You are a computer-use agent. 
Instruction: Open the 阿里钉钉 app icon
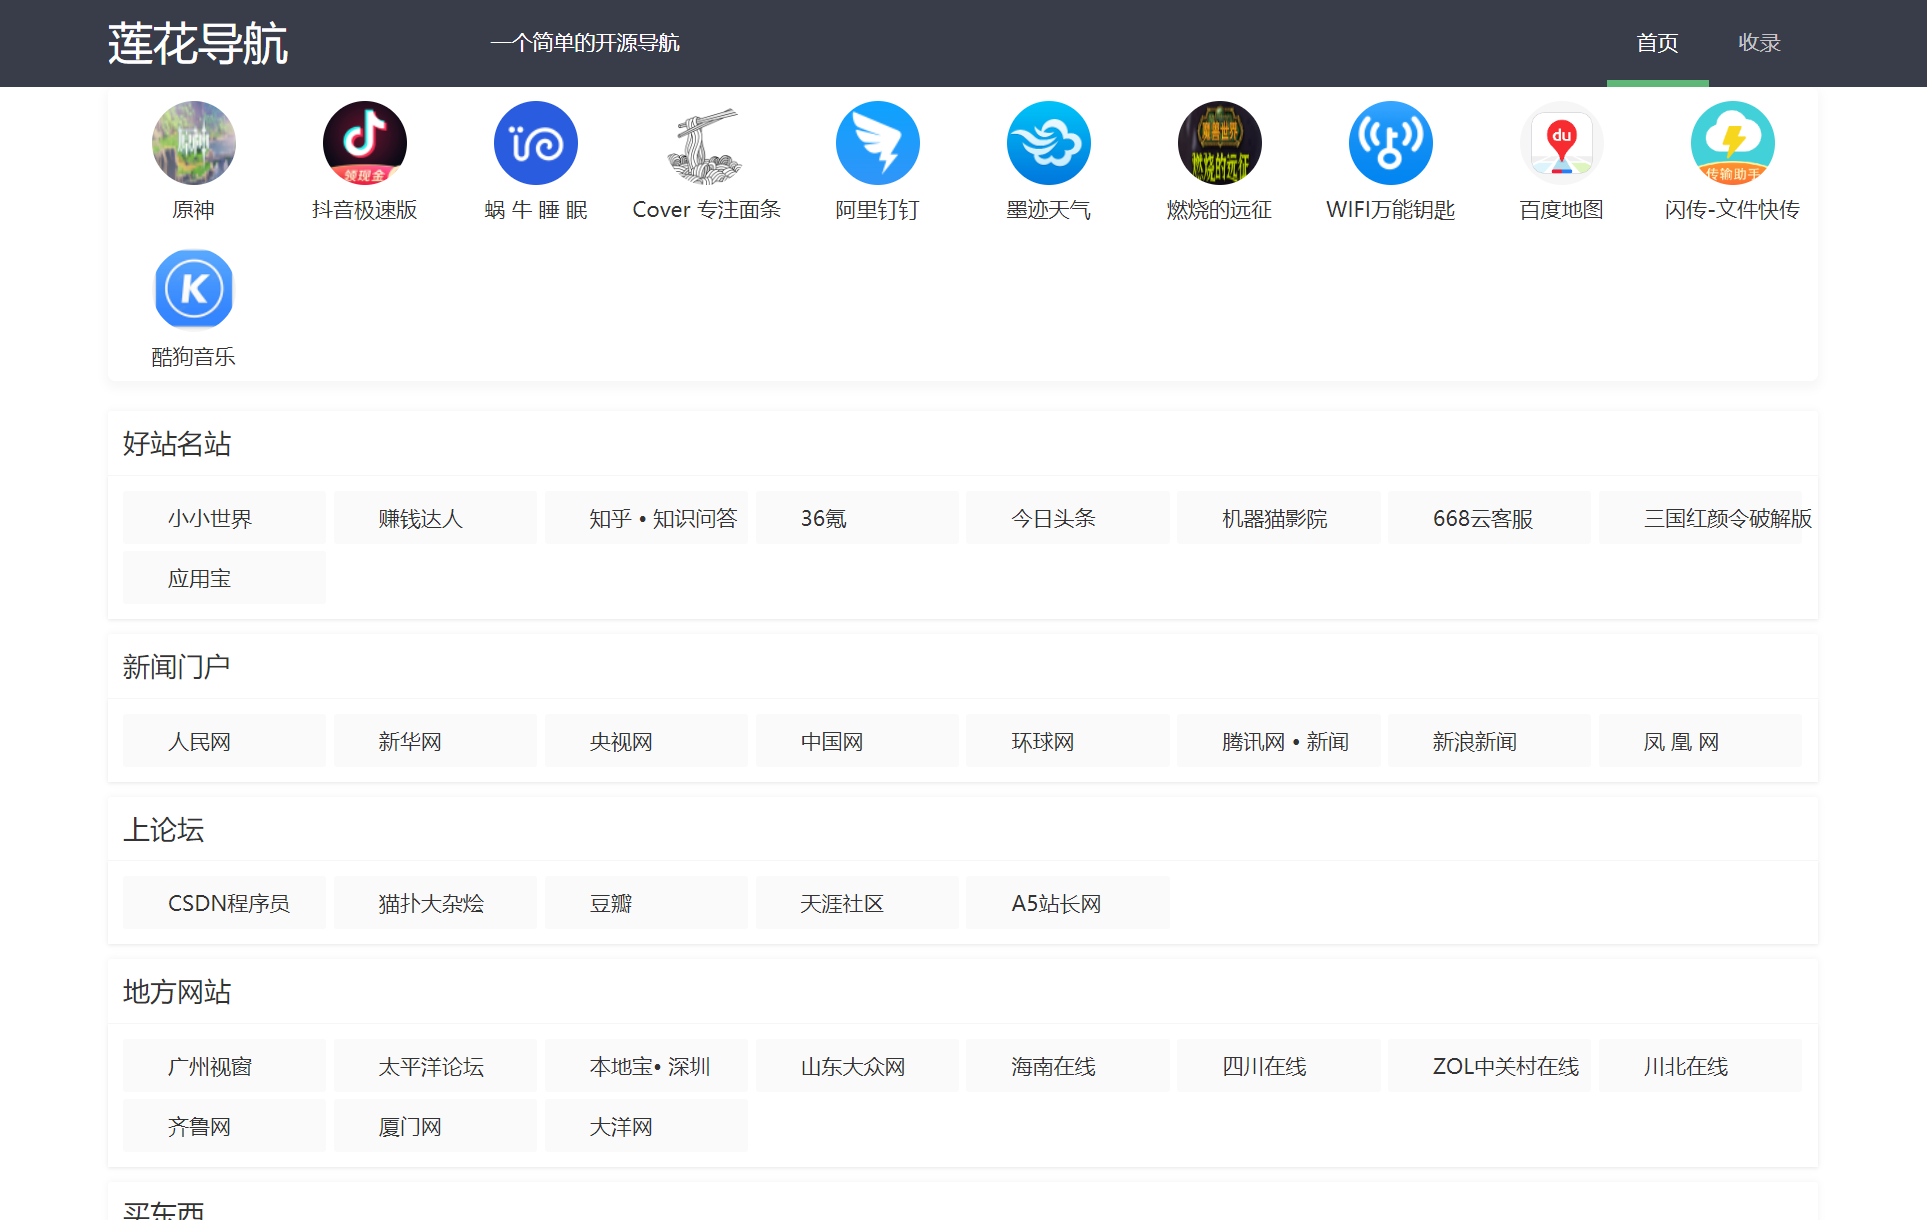click(x=877, y=143)
